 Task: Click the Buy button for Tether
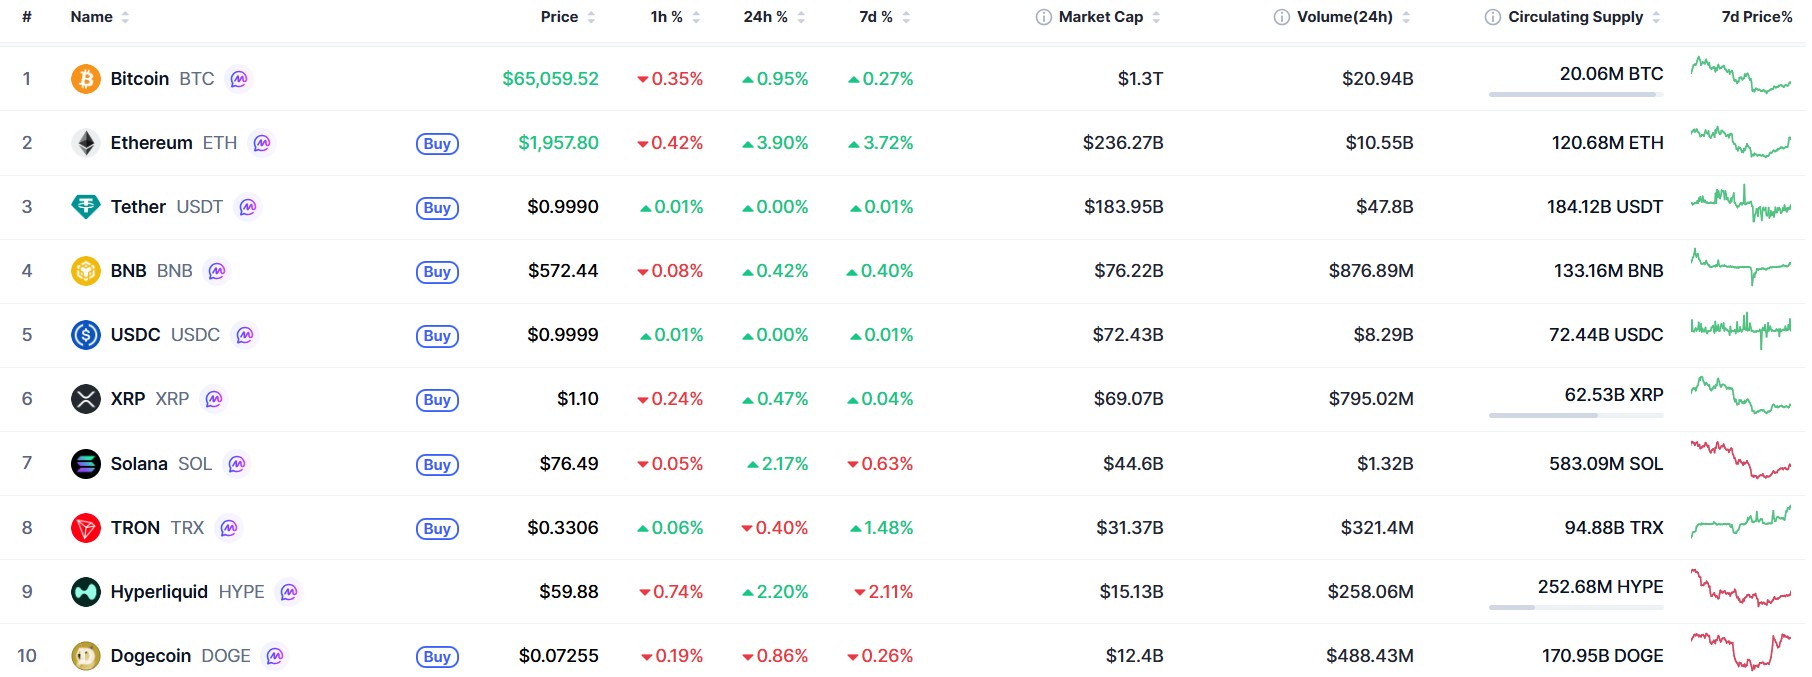tap(437, 208)
